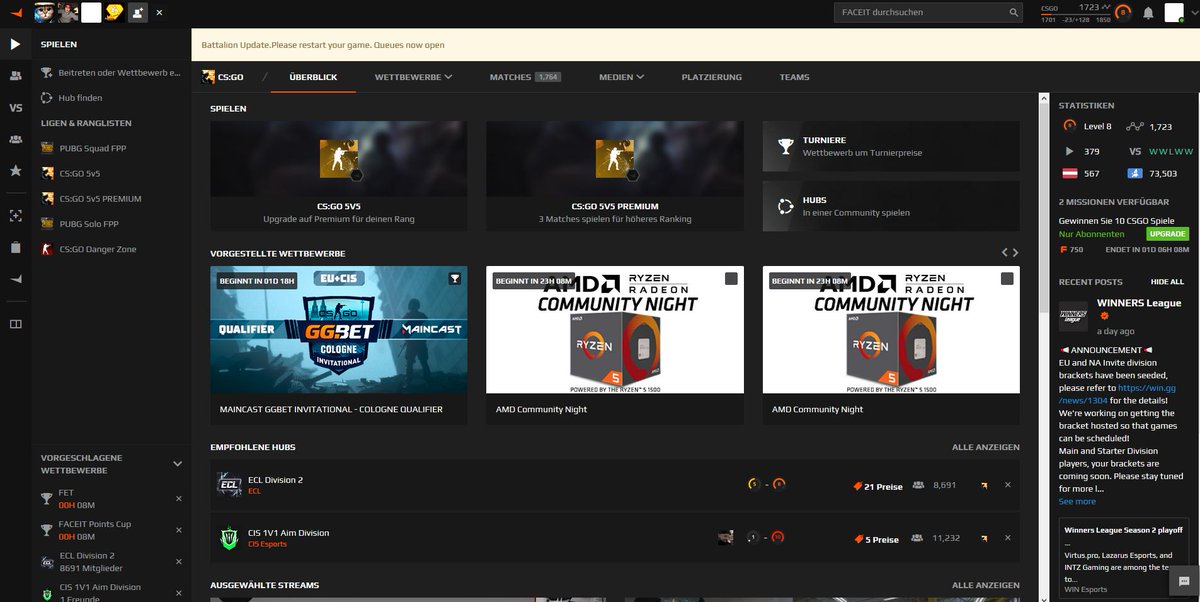
Task: Open the clipboard icon in left rail
Action: (x=15, y=247)
